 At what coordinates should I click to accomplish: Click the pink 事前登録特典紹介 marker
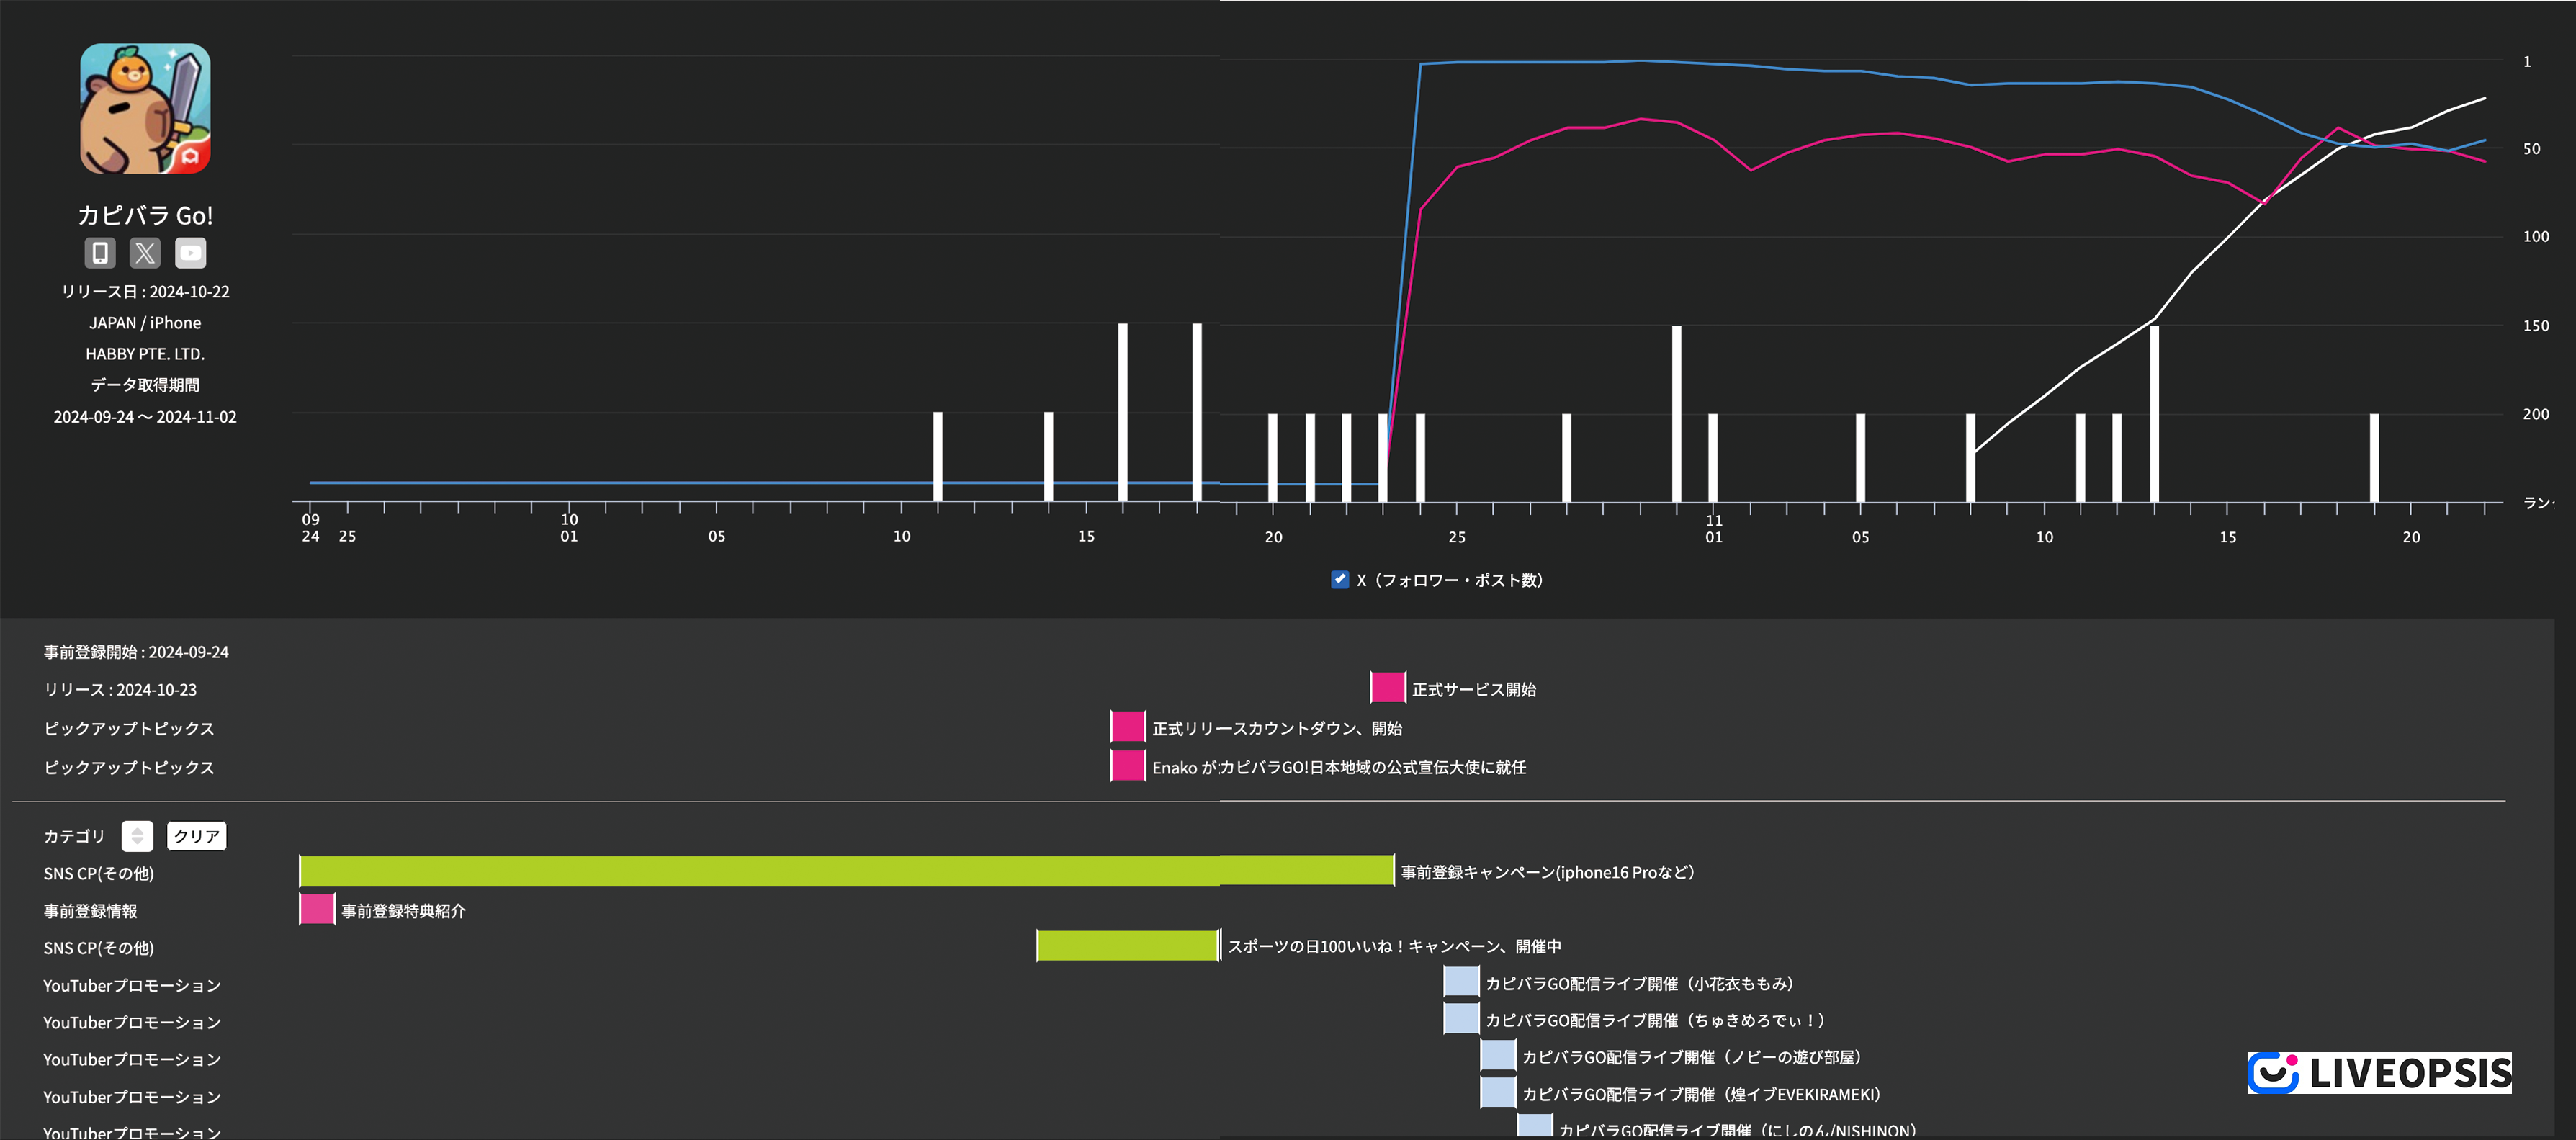tap(317, 909)
